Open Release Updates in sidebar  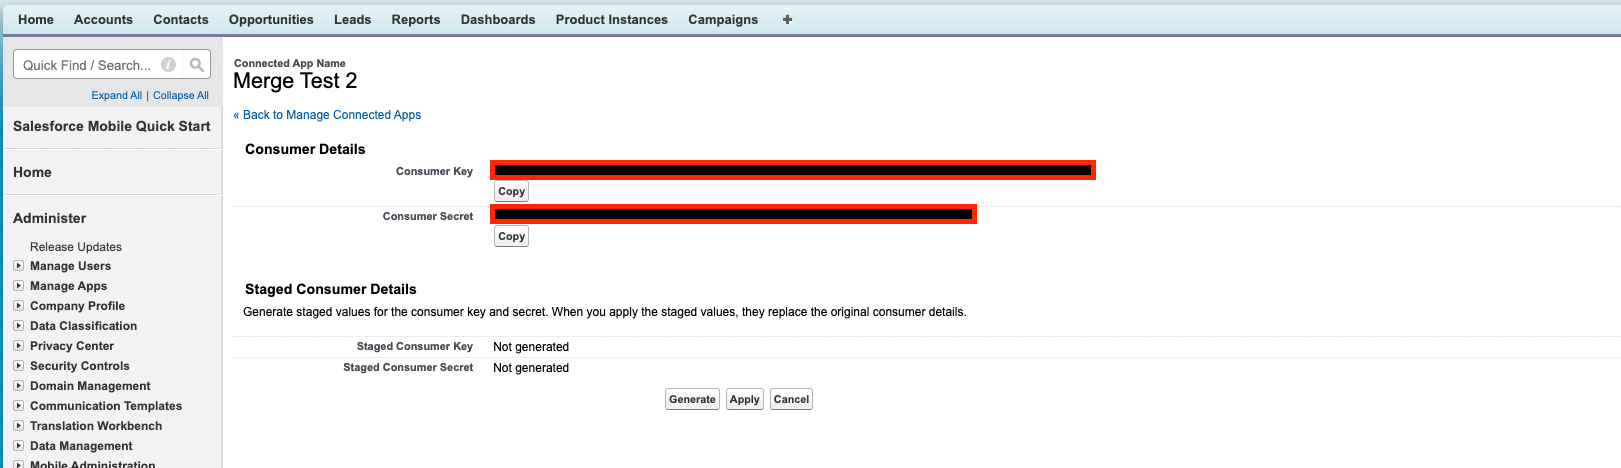[x=76, y=246]
